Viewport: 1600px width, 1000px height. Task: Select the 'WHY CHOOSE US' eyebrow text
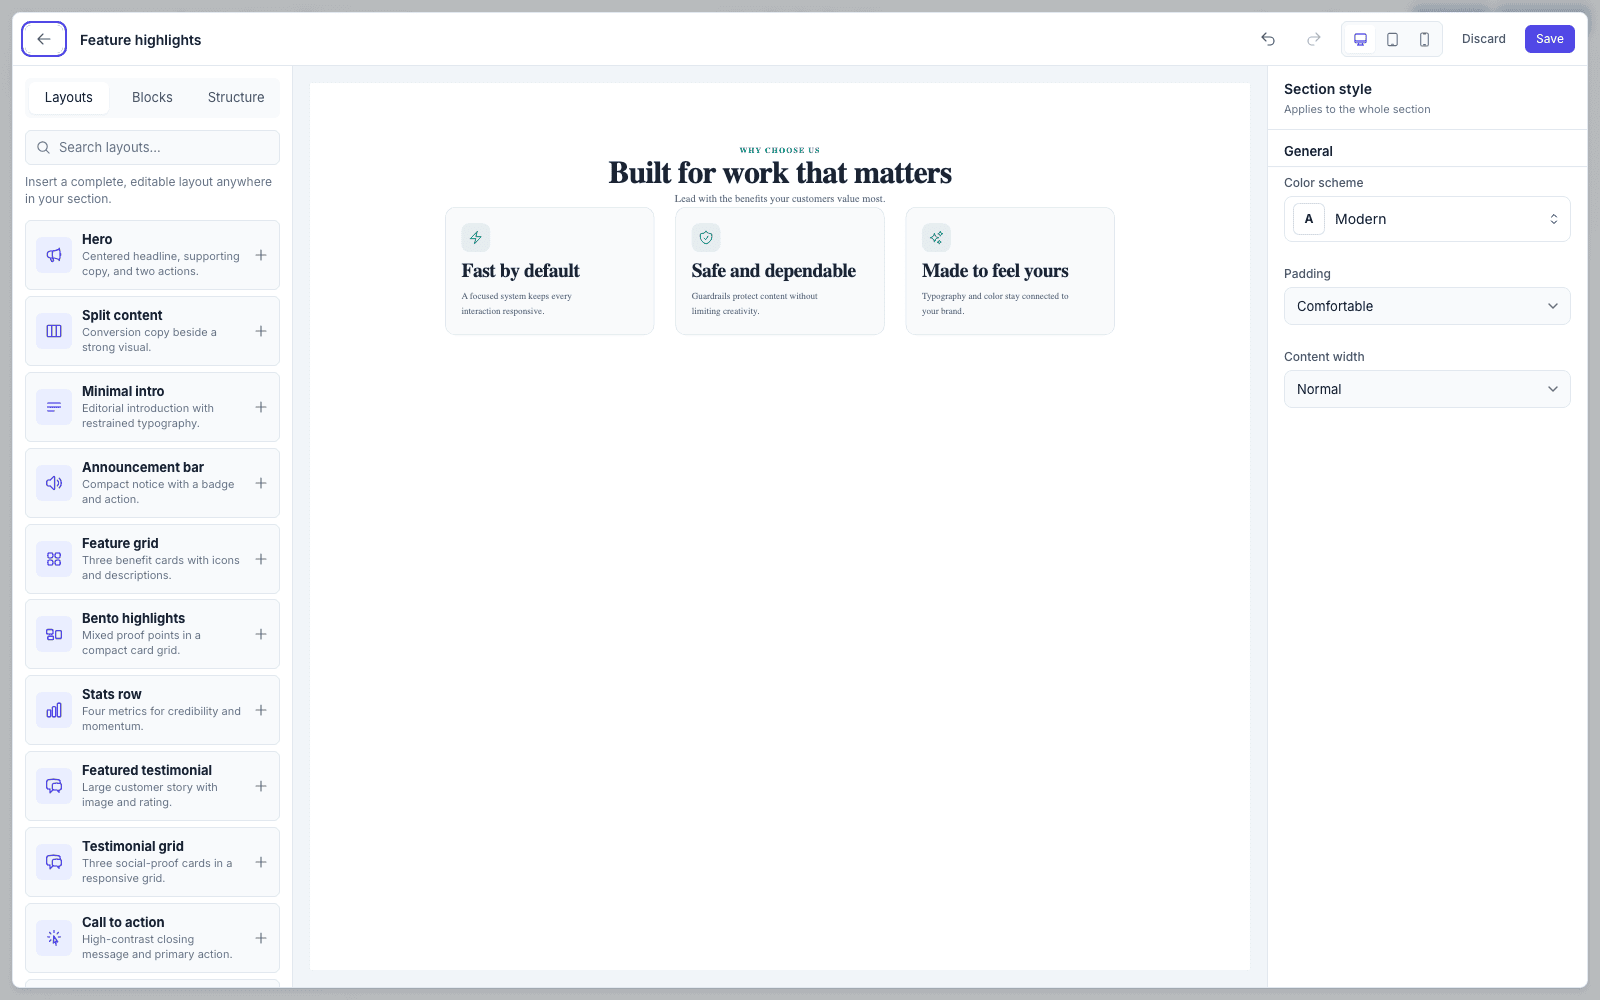tap(780, 150)
